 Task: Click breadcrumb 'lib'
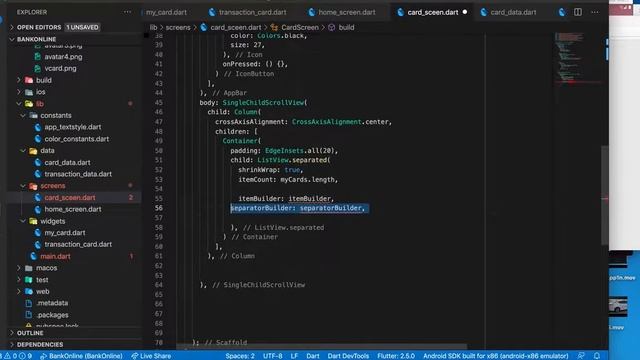coord(153,27)
